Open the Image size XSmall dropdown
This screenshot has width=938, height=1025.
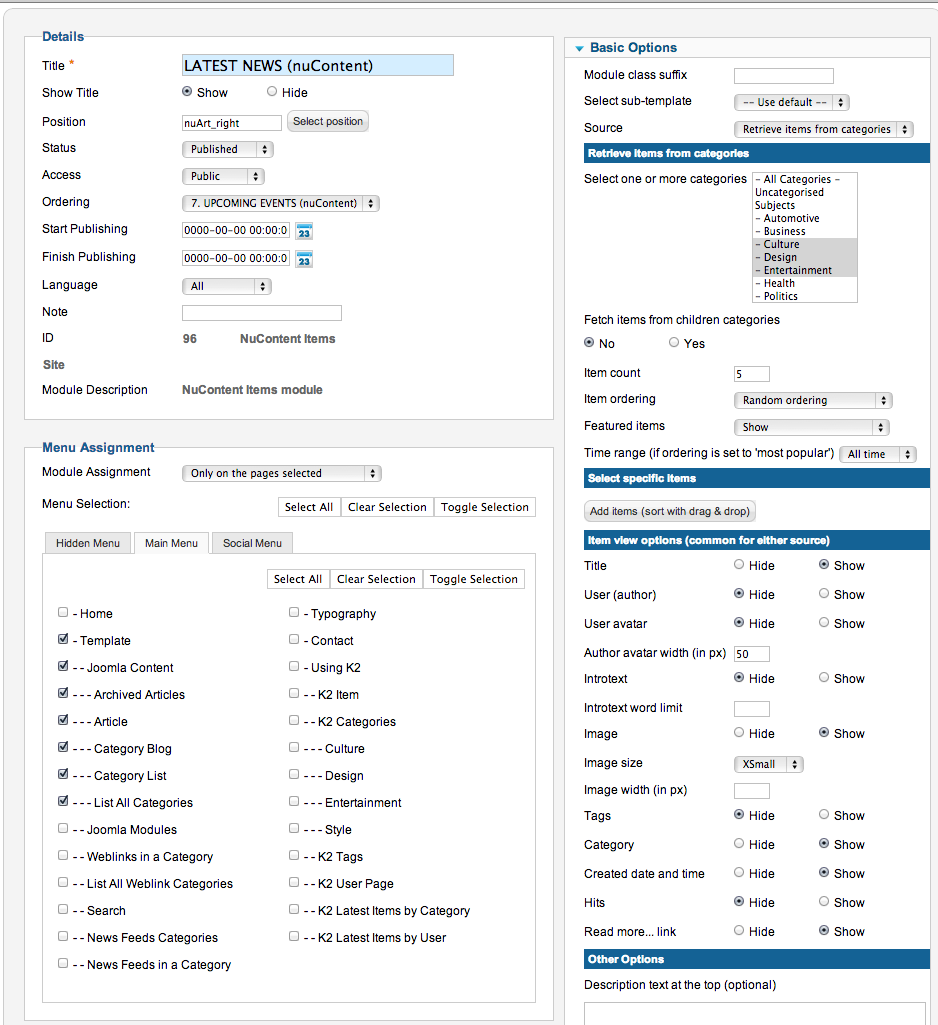tap(769, 764)
